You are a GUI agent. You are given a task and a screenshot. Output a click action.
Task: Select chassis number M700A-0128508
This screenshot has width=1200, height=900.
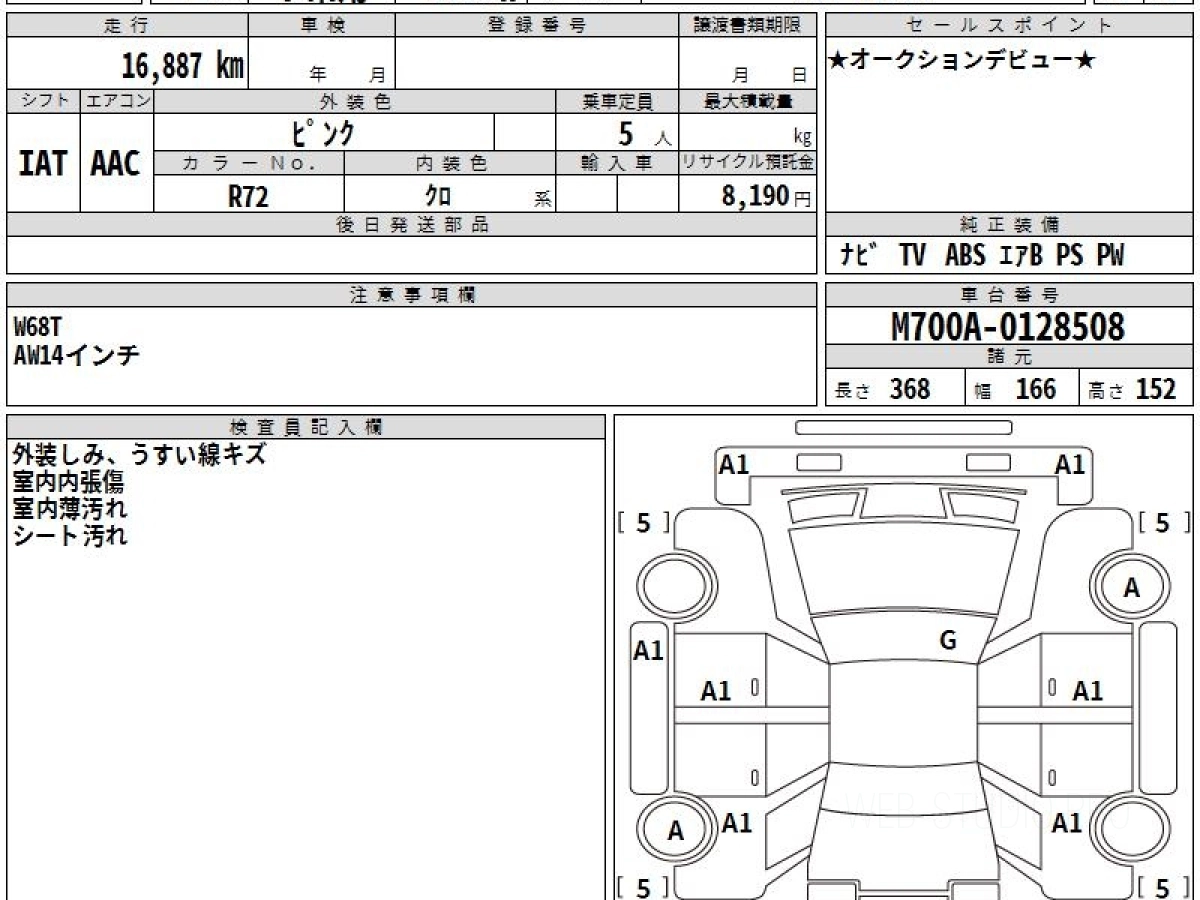(1008, 327)
